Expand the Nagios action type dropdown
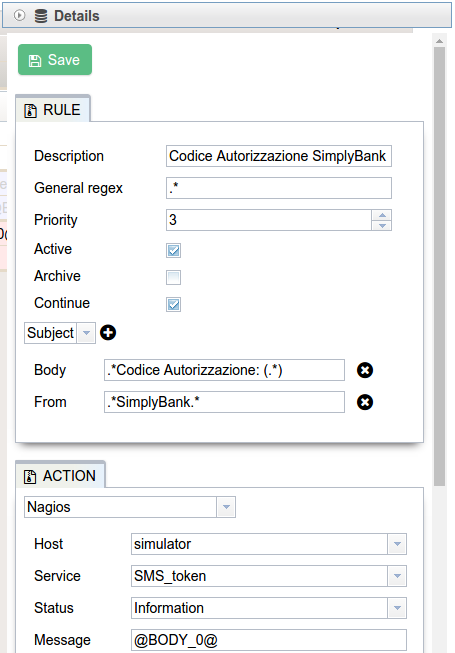This screenshot has height=653, width=455. (x=226, y=507)
